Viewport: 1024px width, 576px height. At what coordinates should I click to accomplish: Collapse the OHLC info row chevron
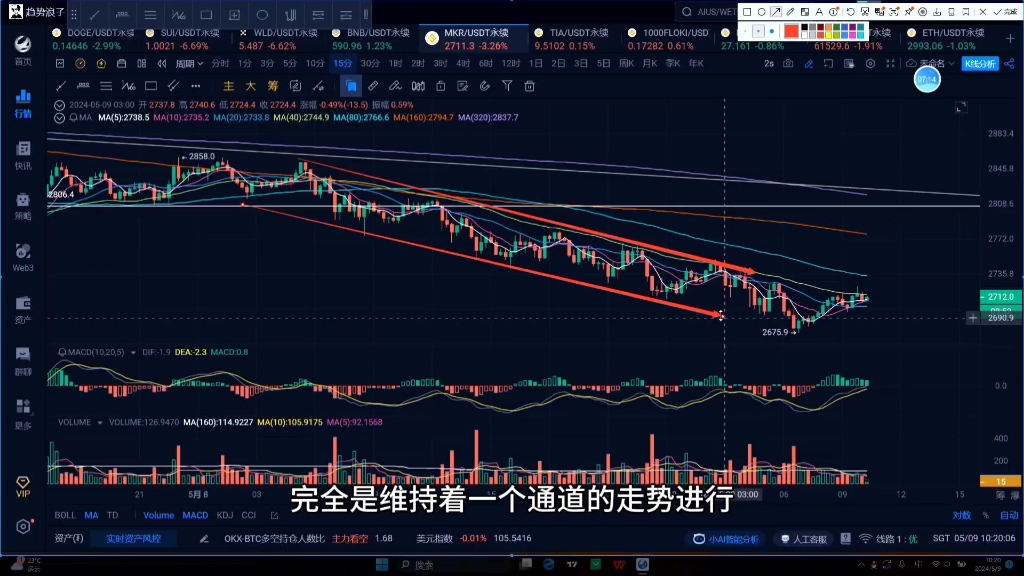click(59, 104)
